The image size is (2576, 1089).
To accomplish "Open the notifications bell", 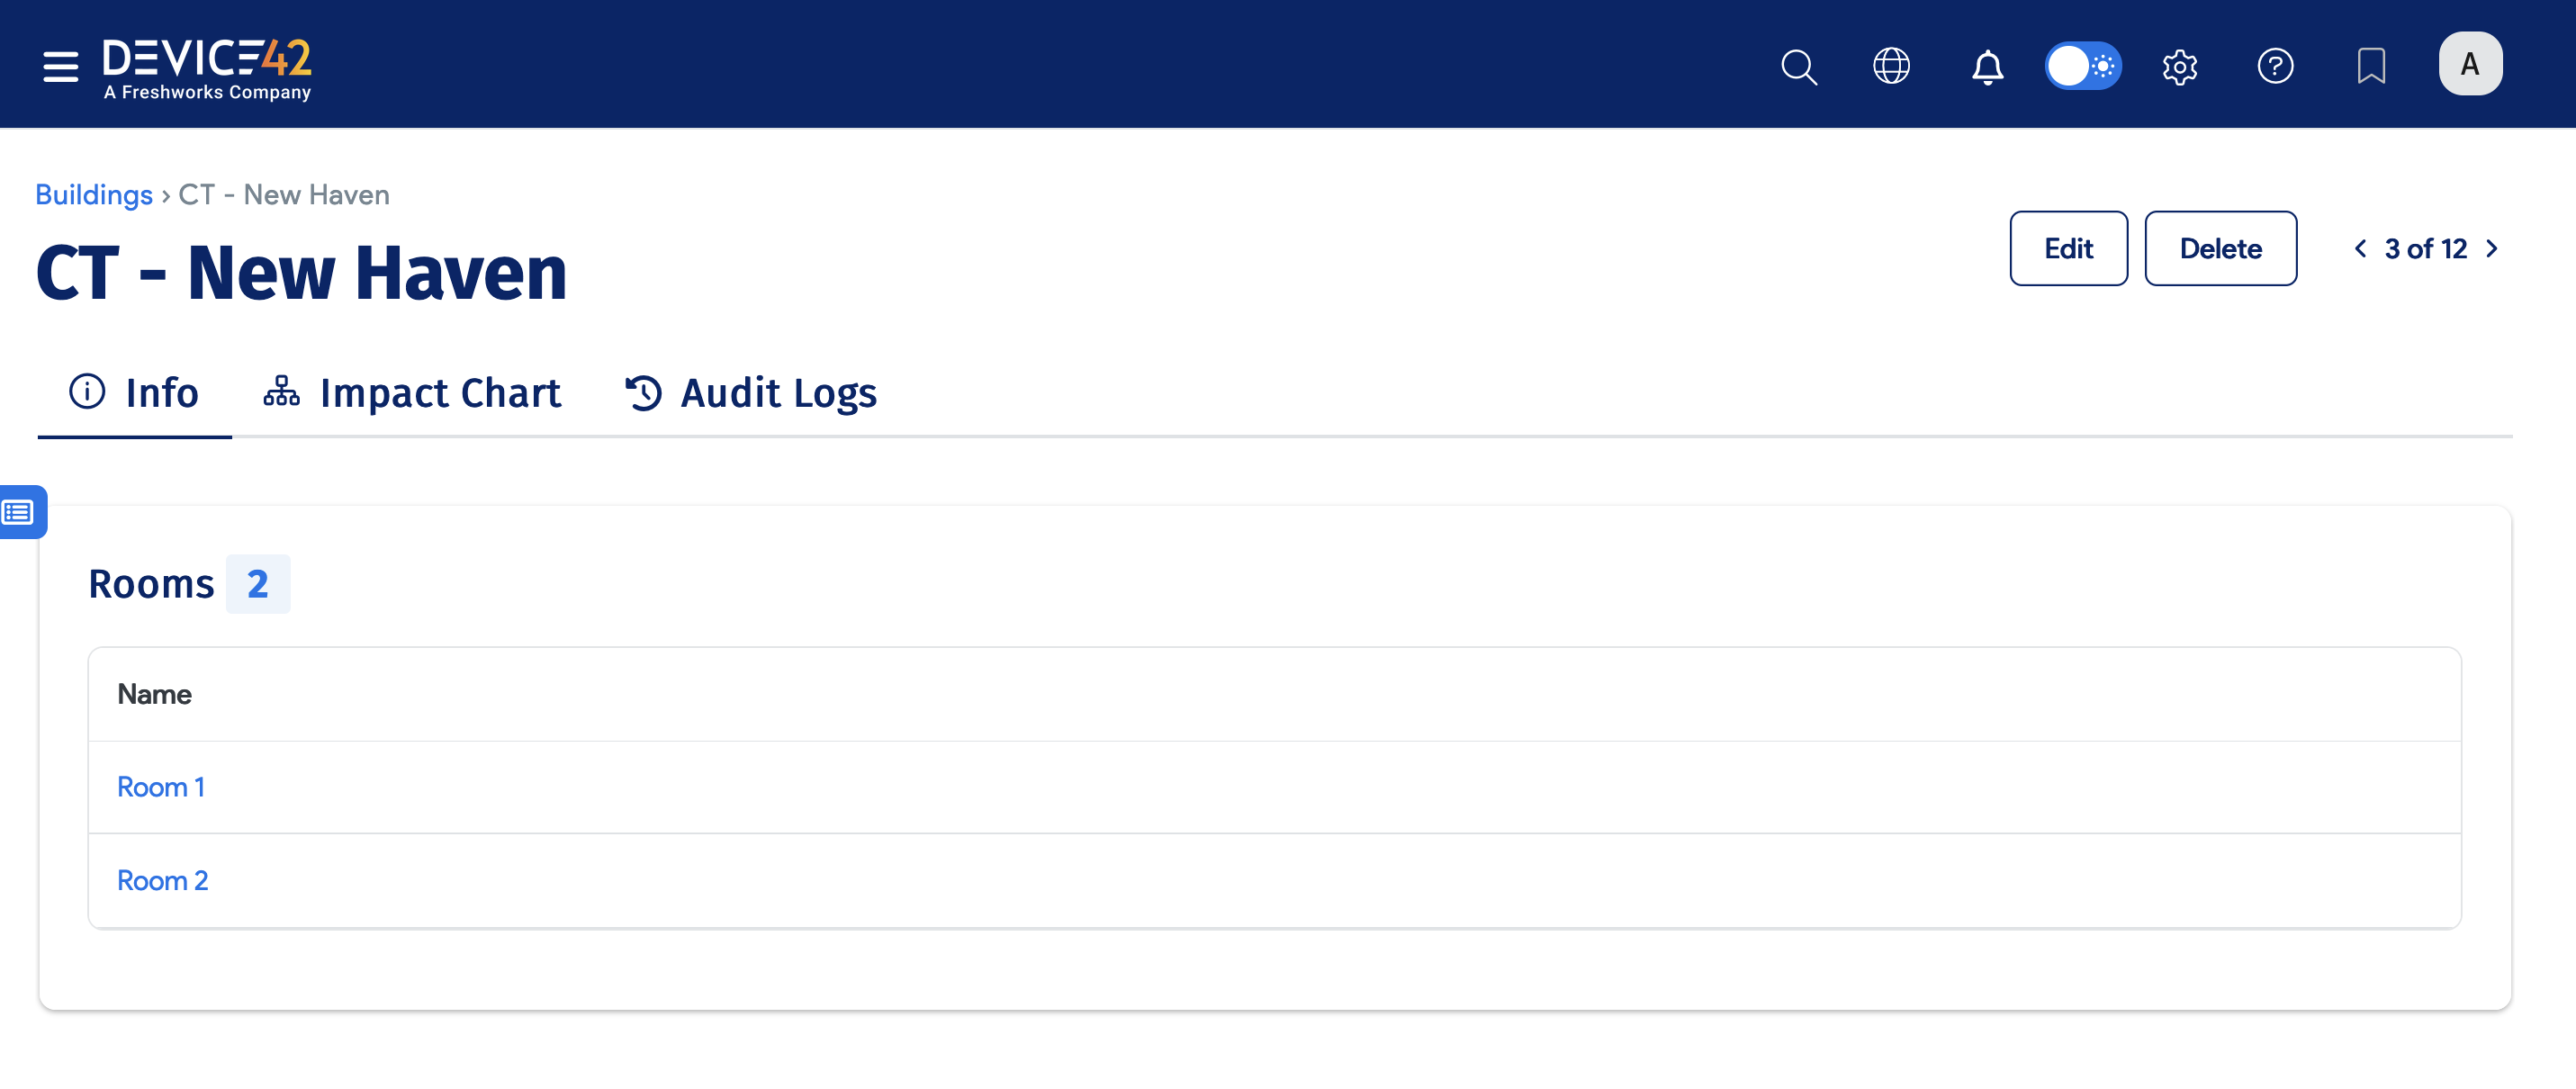I will [x=1986, y=66].
